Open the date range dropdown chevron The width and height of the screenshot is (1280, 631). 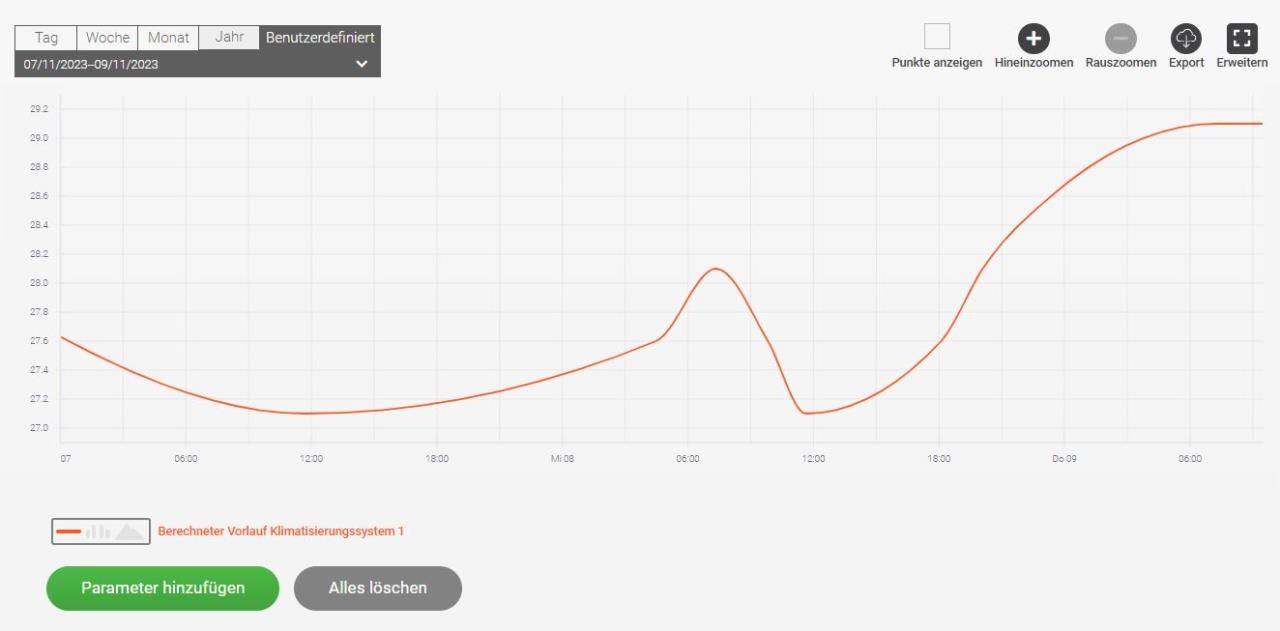pos(362,64)
